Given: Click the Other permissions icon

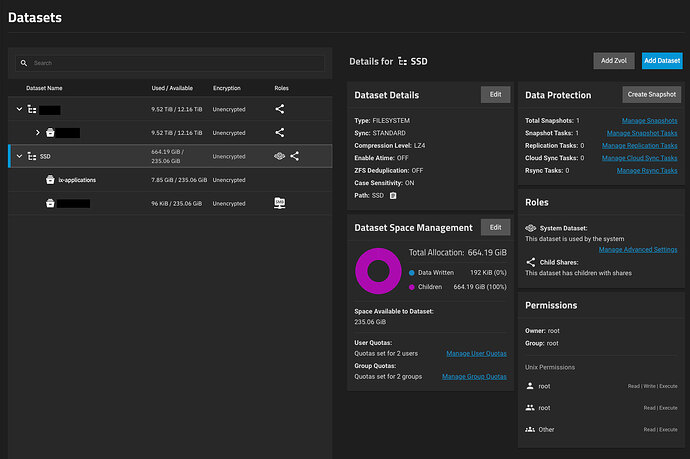Looking at the screenshot, I should coord(530,429).
